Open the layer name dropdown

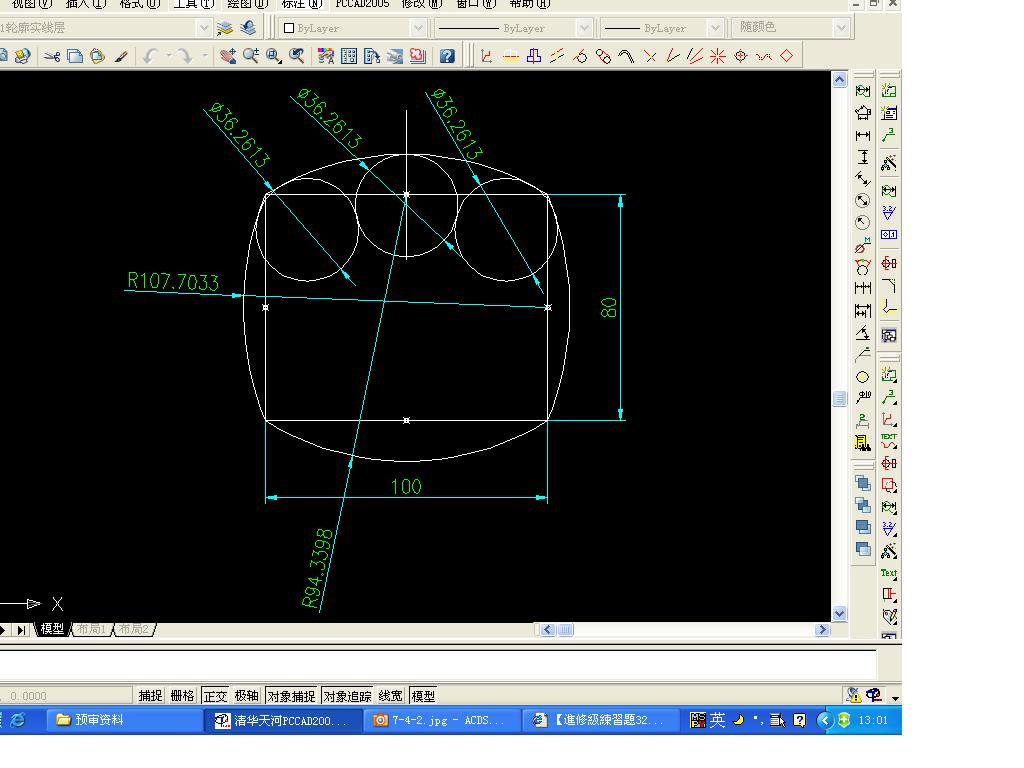coord(204,28)
